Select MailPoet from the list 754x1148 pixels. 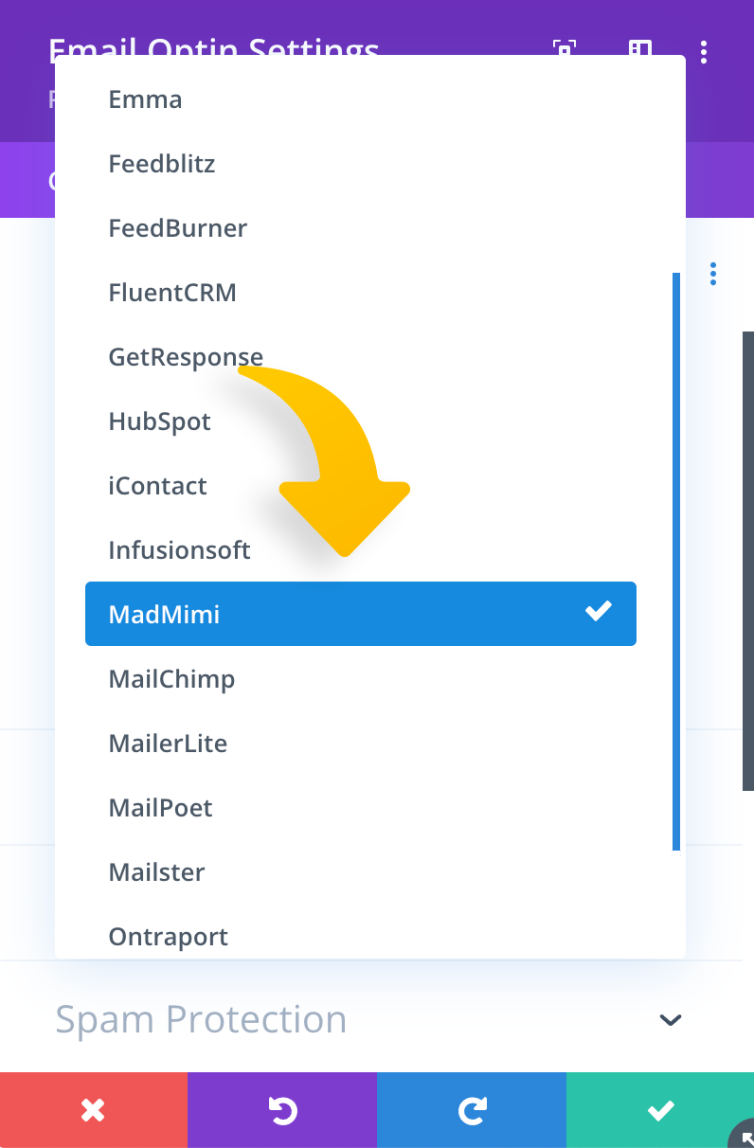point(161,807)
